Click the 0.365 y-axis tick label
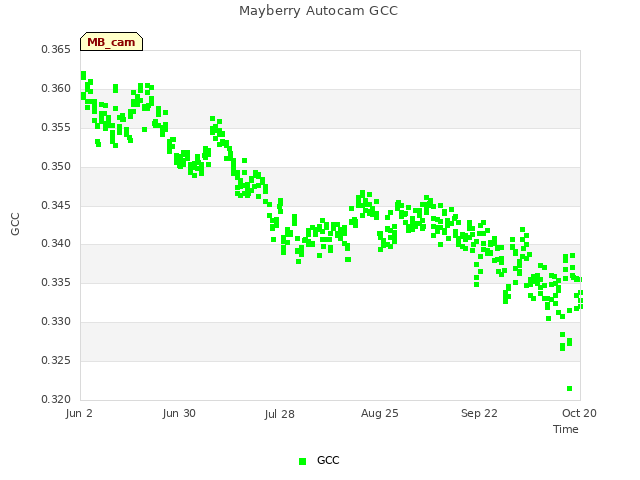640x480 pixels. tap(56, 49)
